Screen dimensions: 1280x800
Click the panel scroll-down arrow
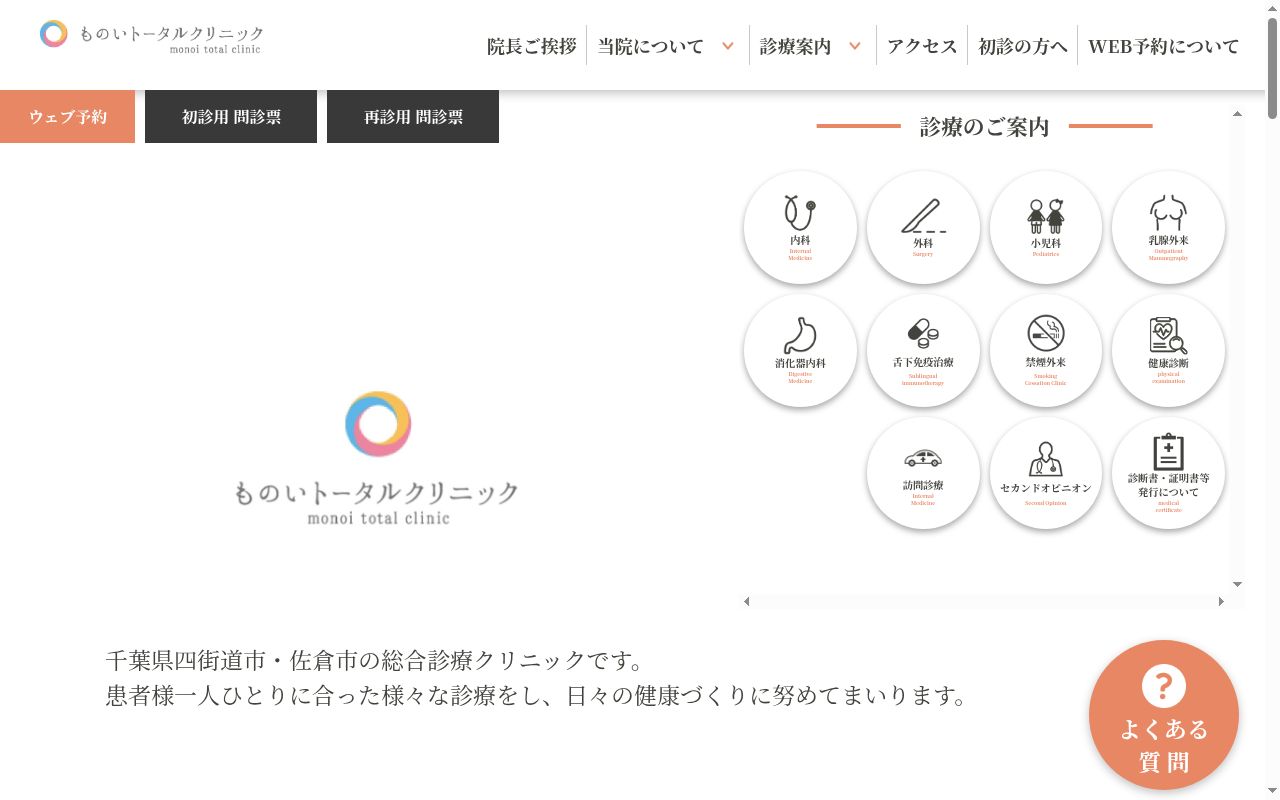1237,584
